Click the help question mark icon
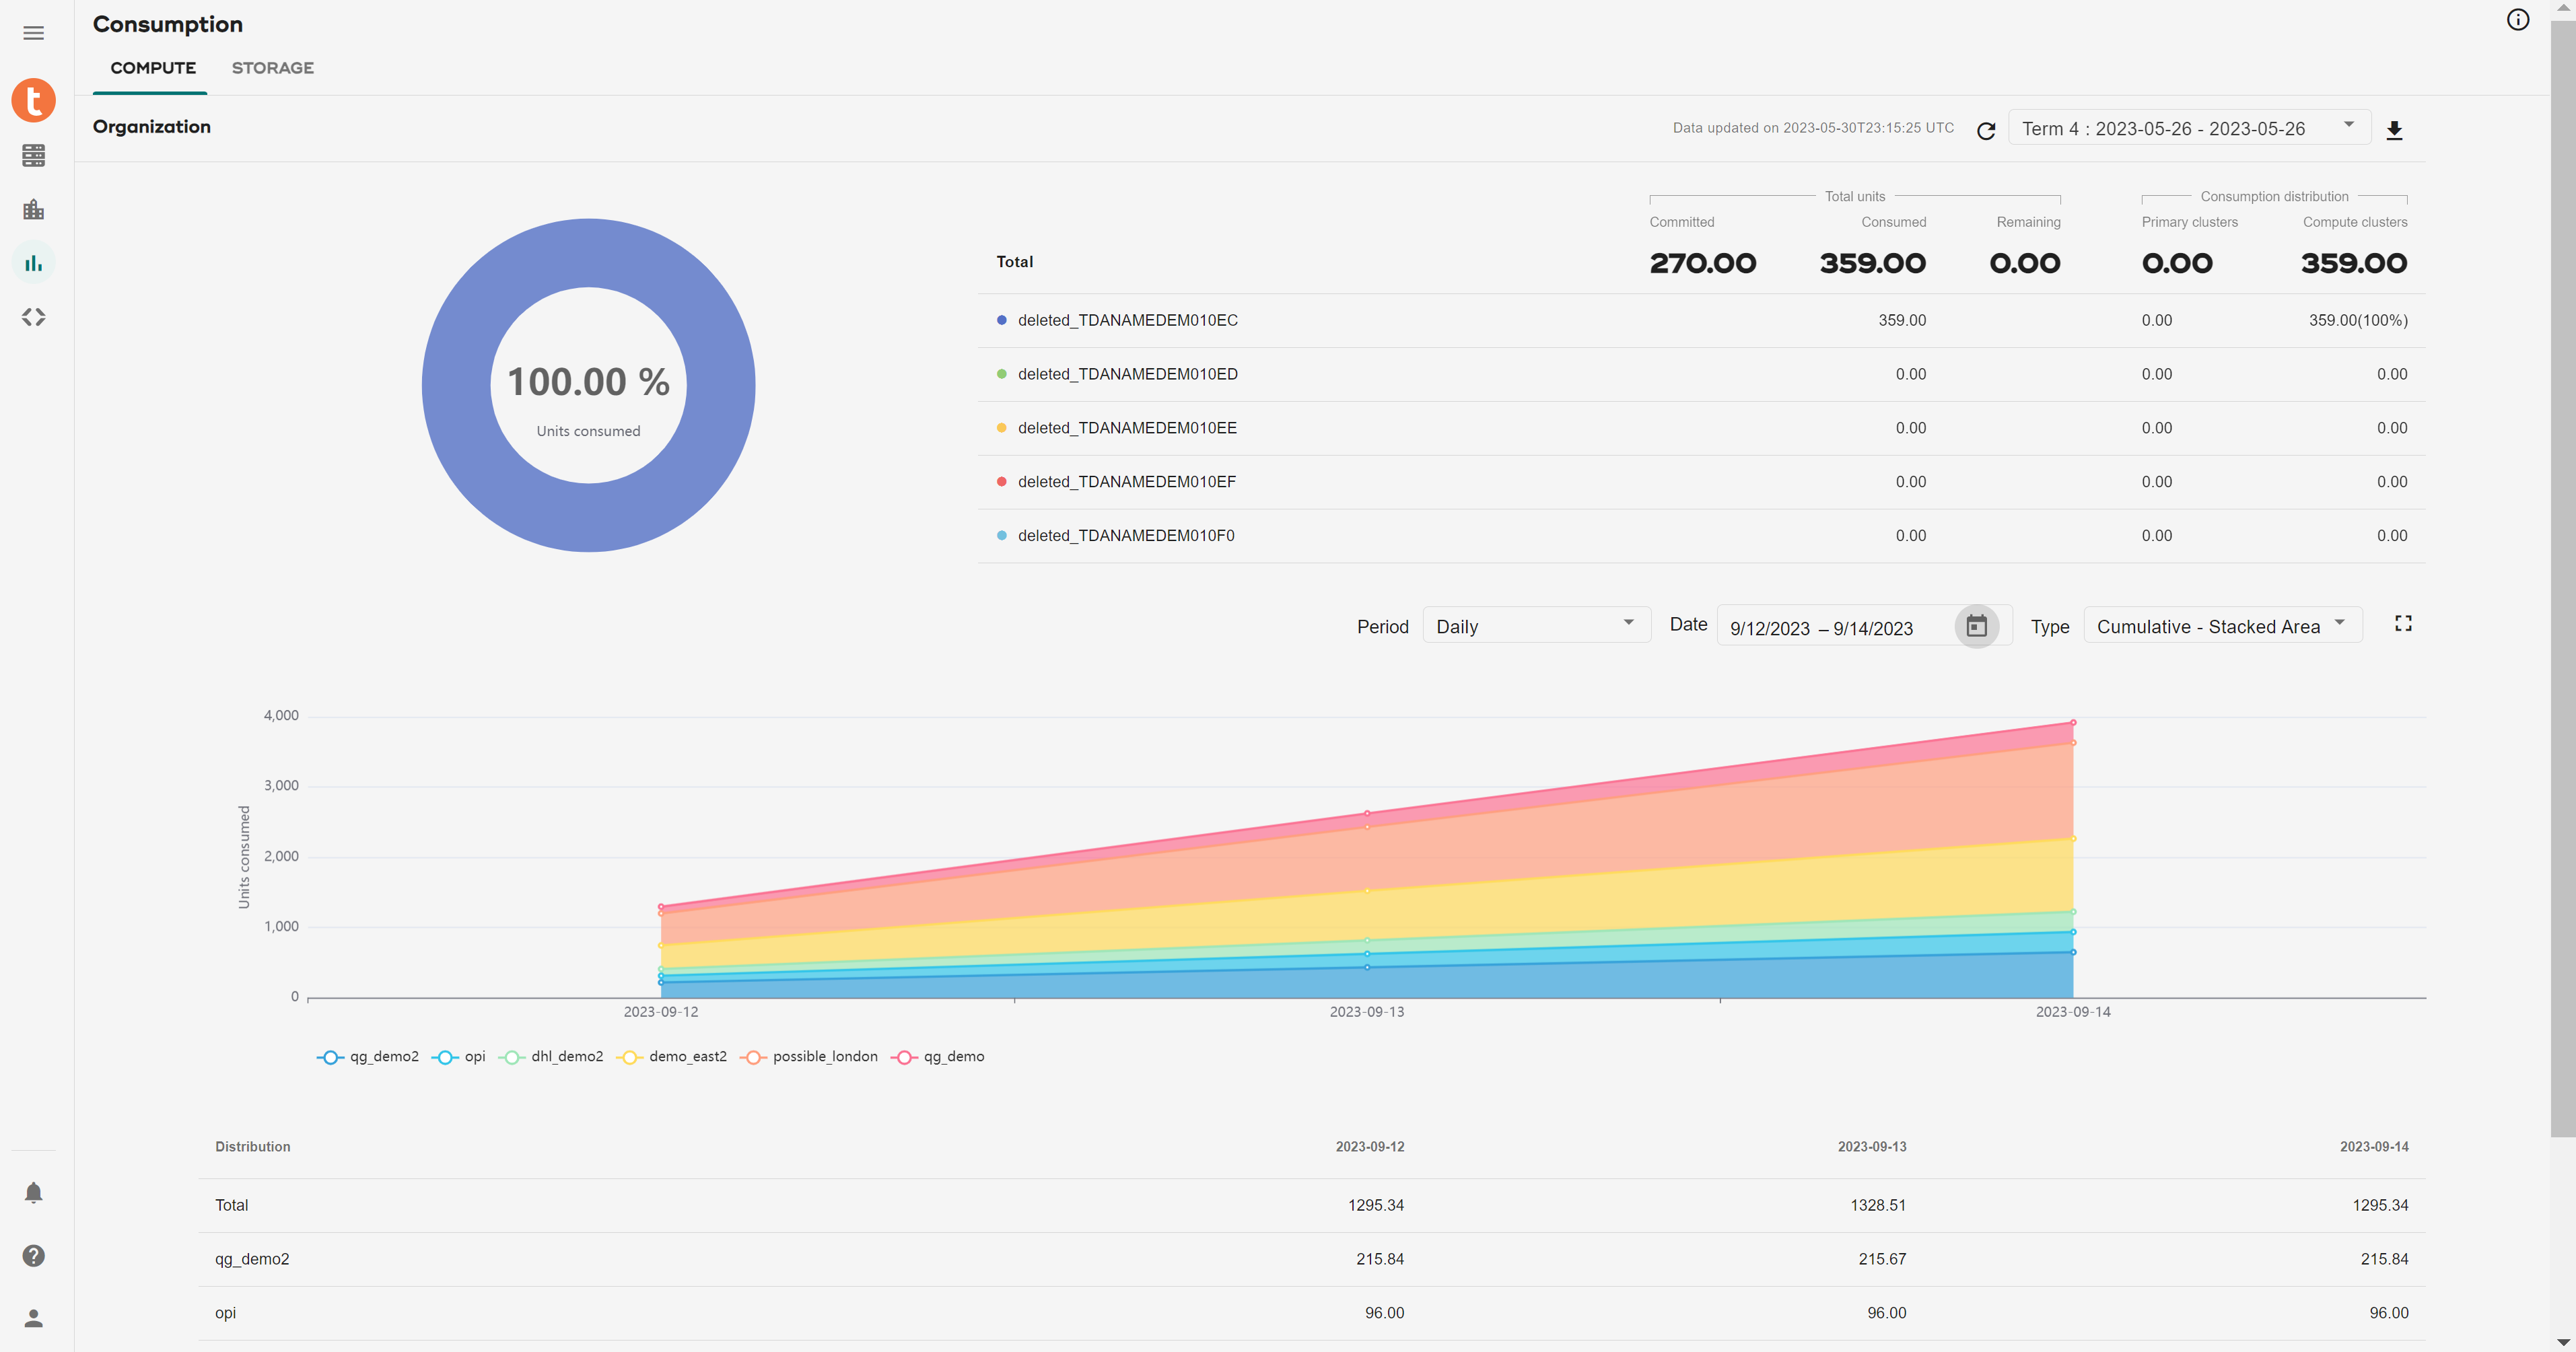 [x=33, y=1255]
